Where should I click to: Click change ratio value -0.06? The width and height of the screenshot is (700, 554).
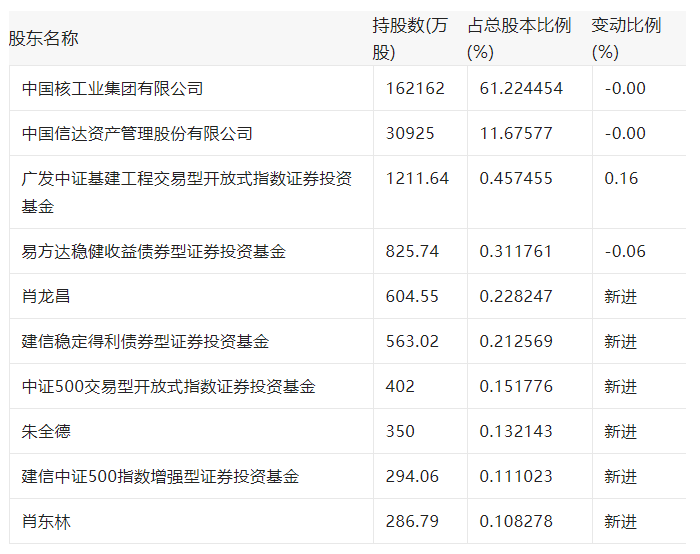625,251
